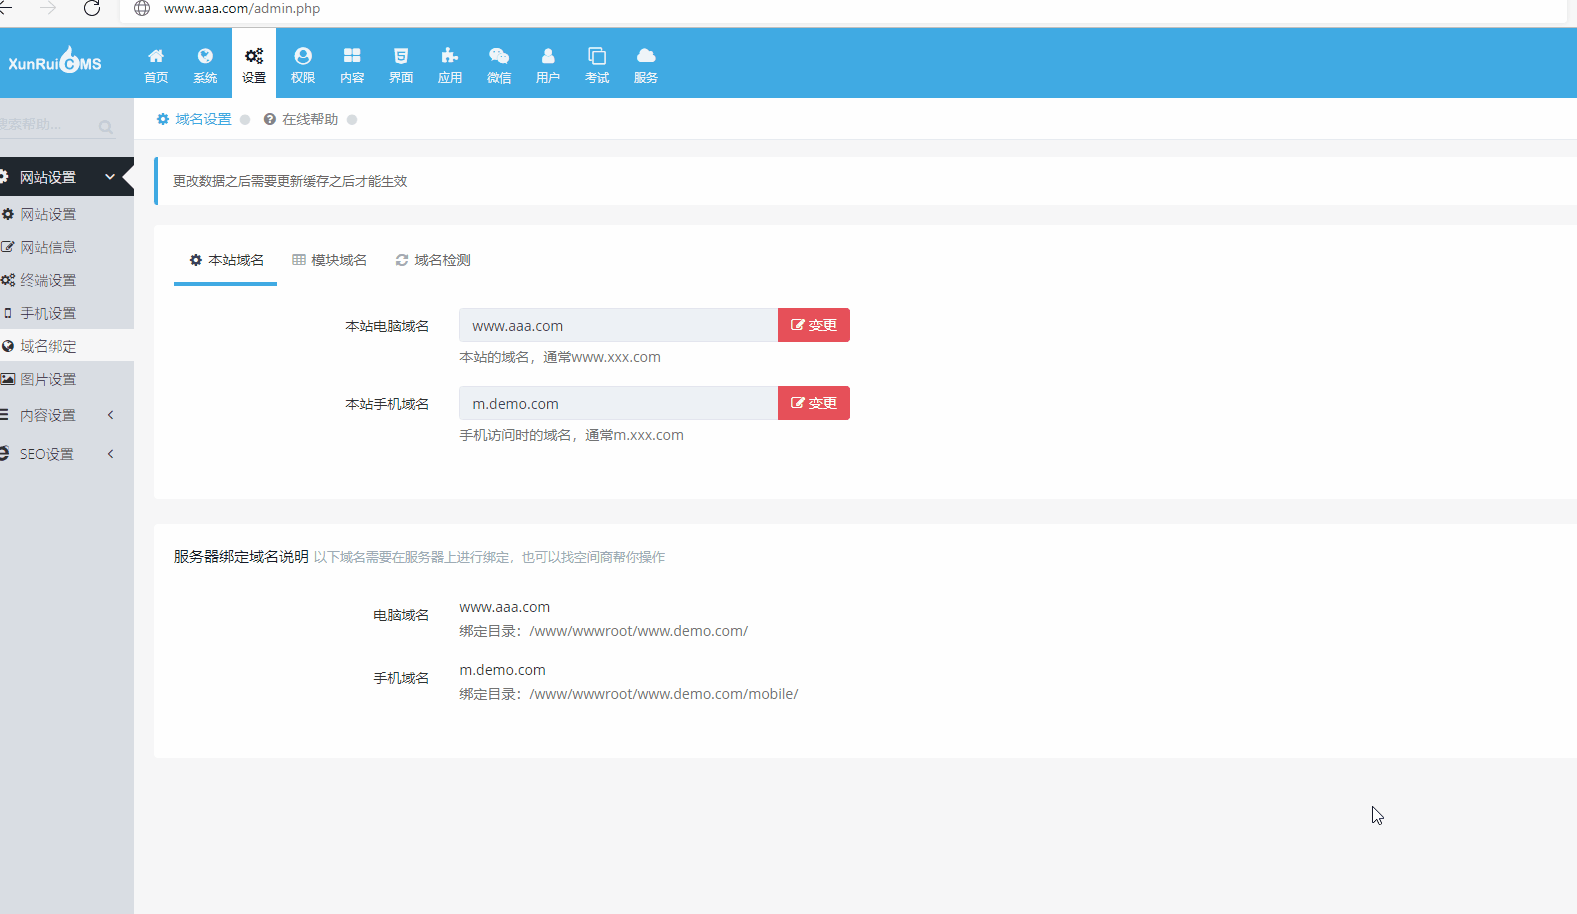The width and height of the screenshot is (1577, 914).
Task: Collapse the 网站设置 sidebar group
Action: [67, 177]
